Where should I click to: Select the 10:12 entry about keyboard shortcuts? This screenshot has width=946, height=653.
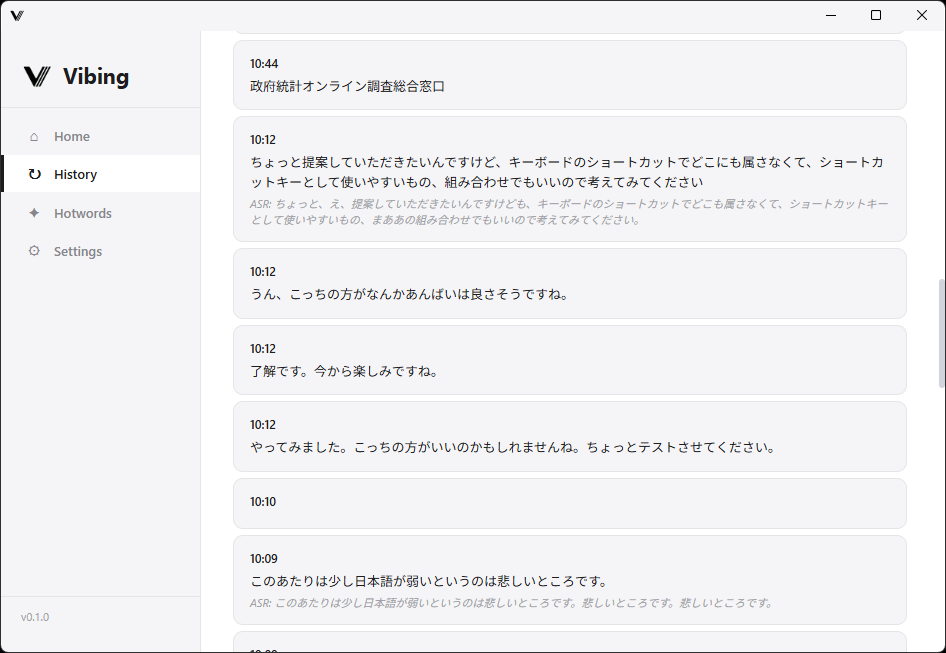(570, 180)
